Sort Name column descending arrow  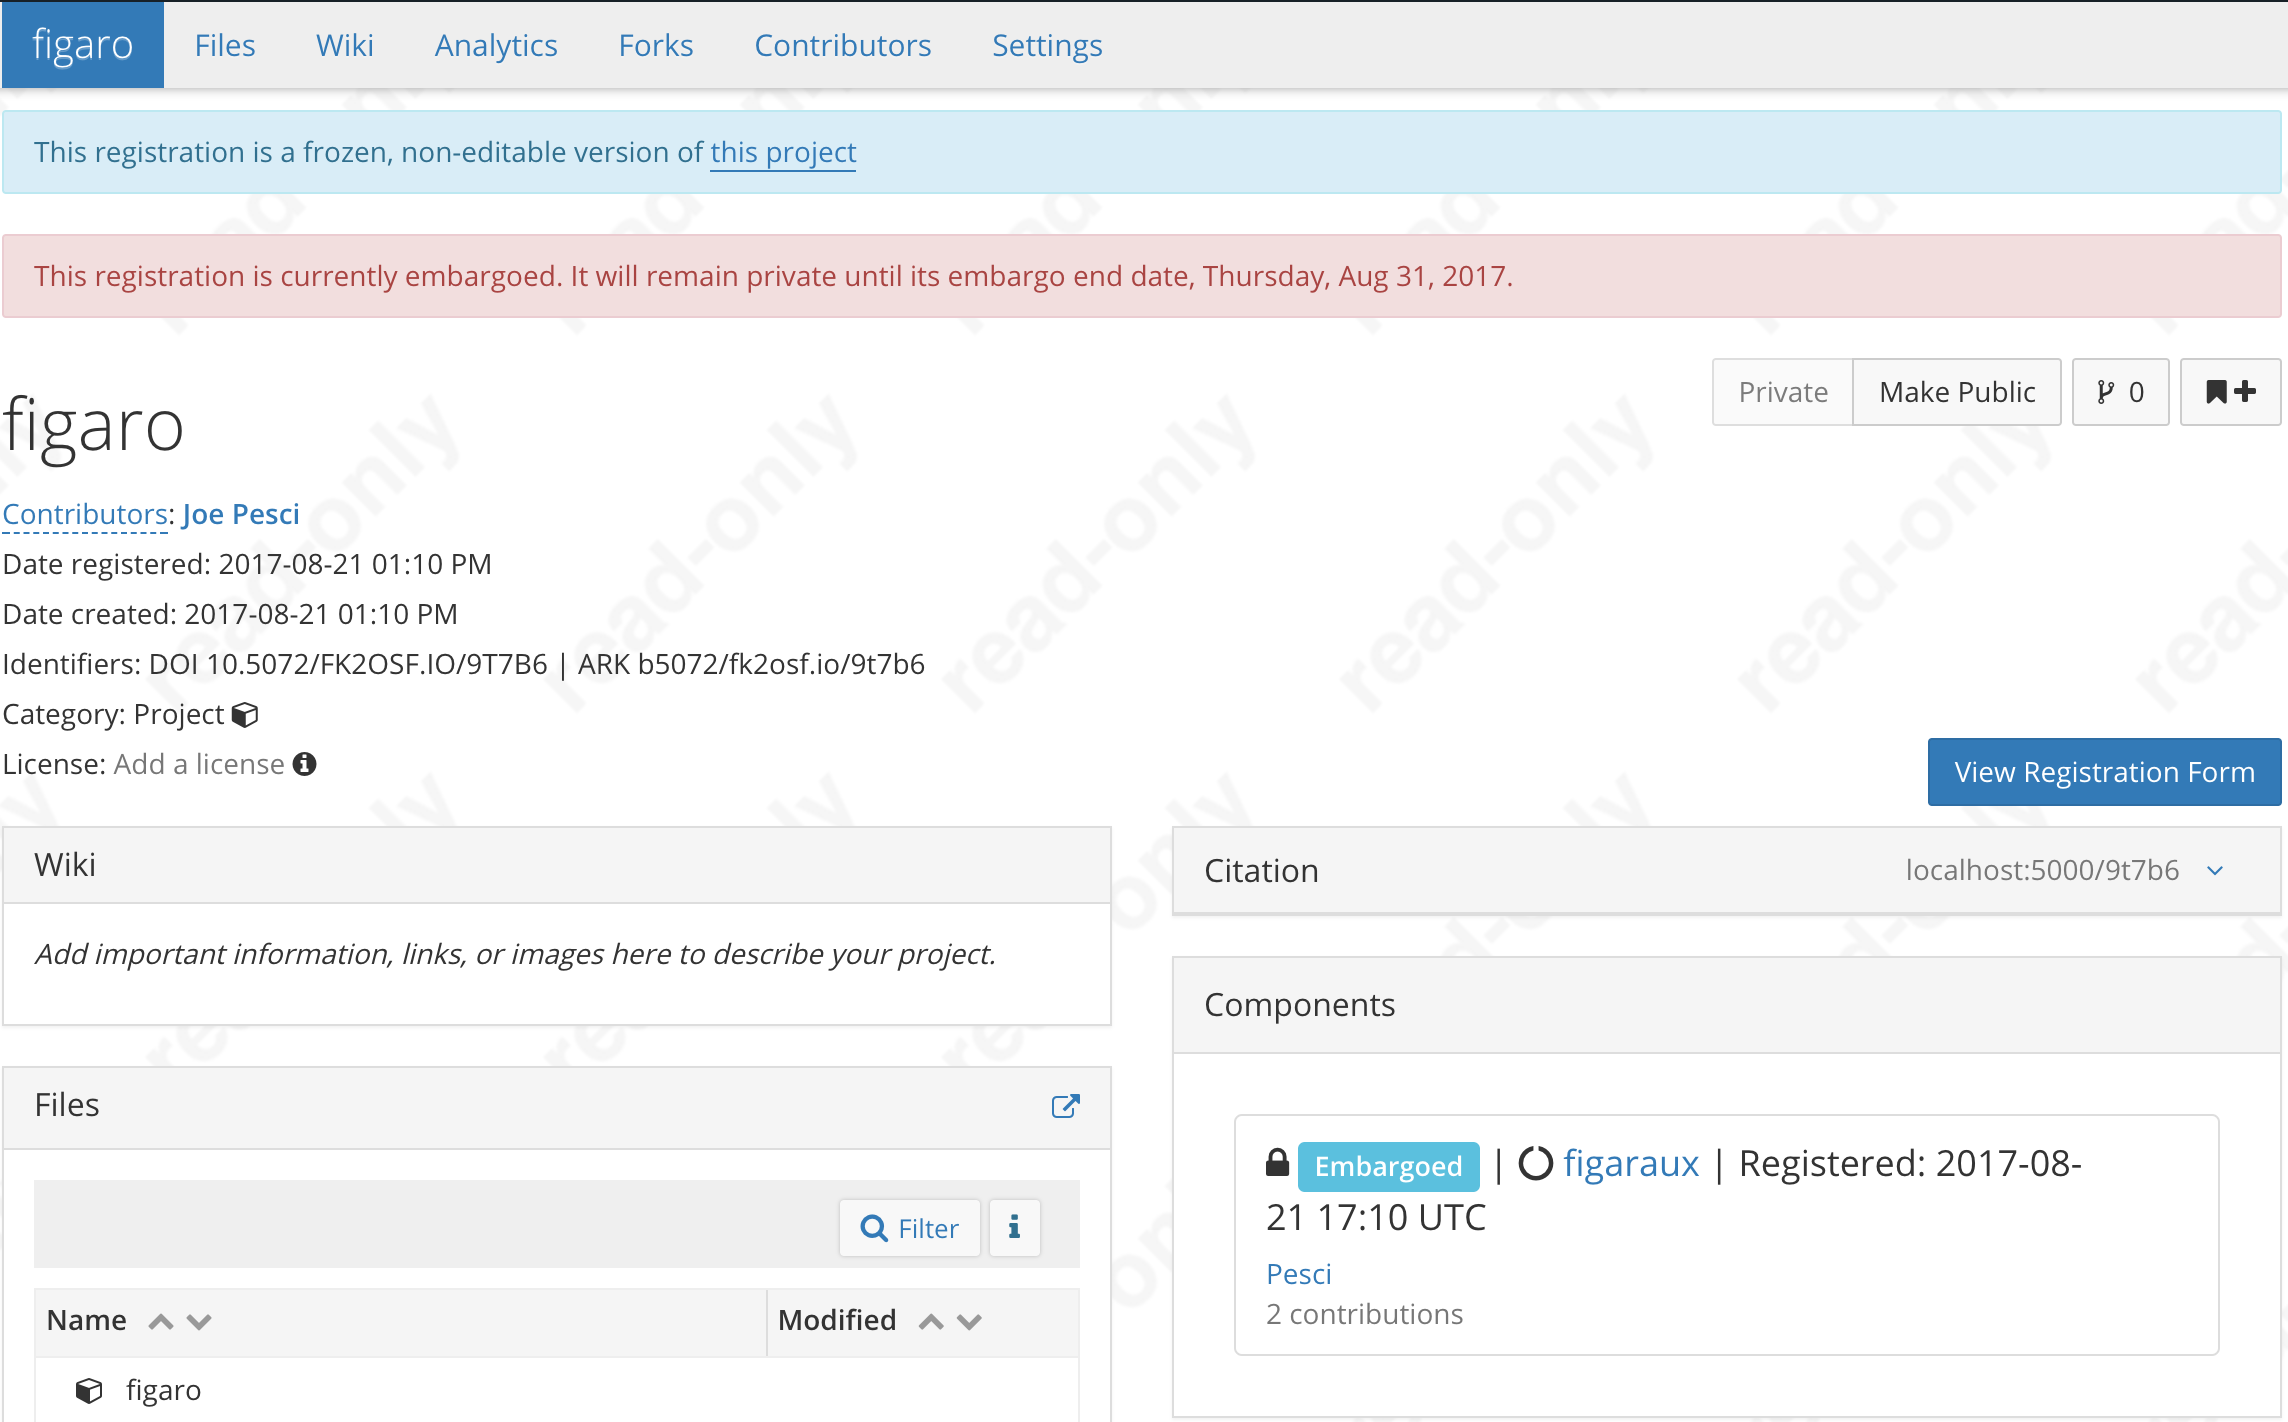coord(199,1322)
